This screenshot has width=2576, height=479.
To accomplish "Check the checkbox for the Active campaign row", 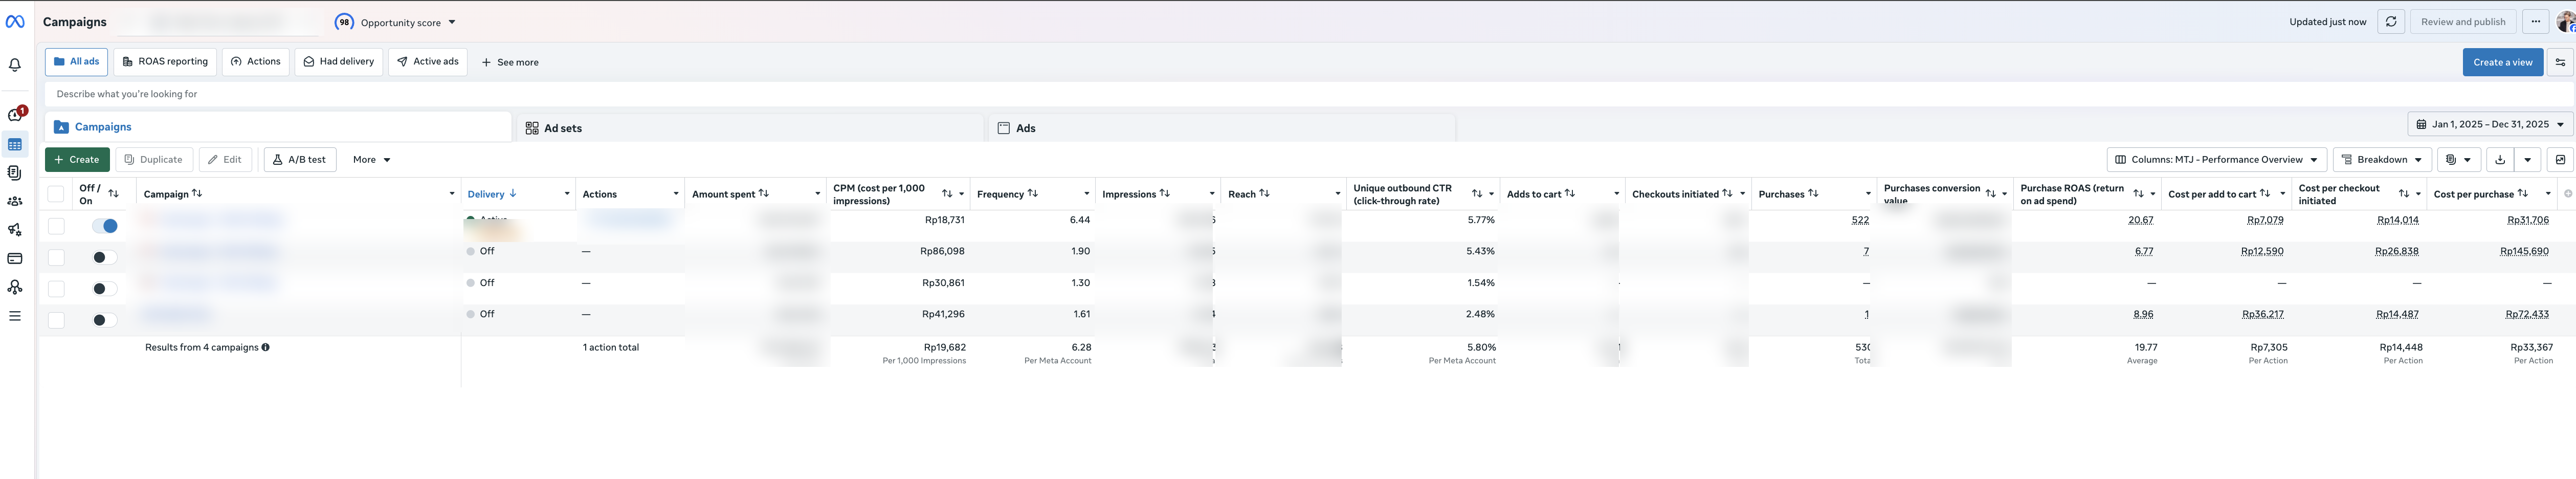I will (x=56, y=226).
